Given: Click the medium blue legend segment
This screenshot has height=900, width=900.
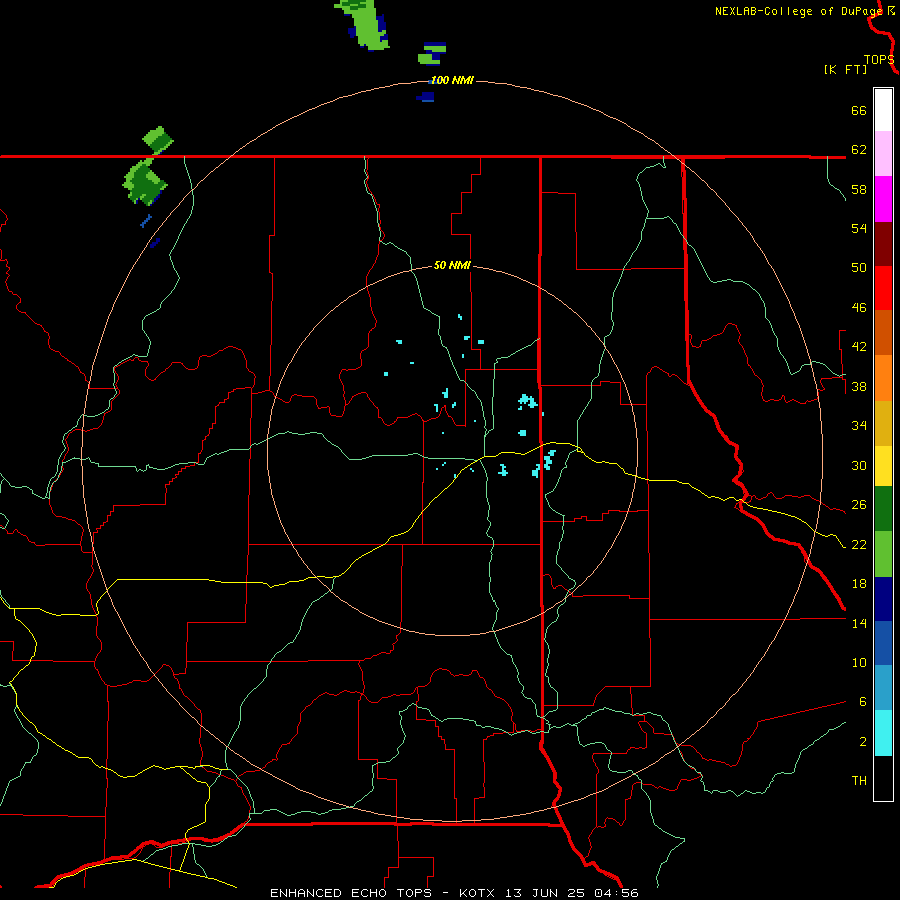Looking at the screenshot, I should 883,643.
